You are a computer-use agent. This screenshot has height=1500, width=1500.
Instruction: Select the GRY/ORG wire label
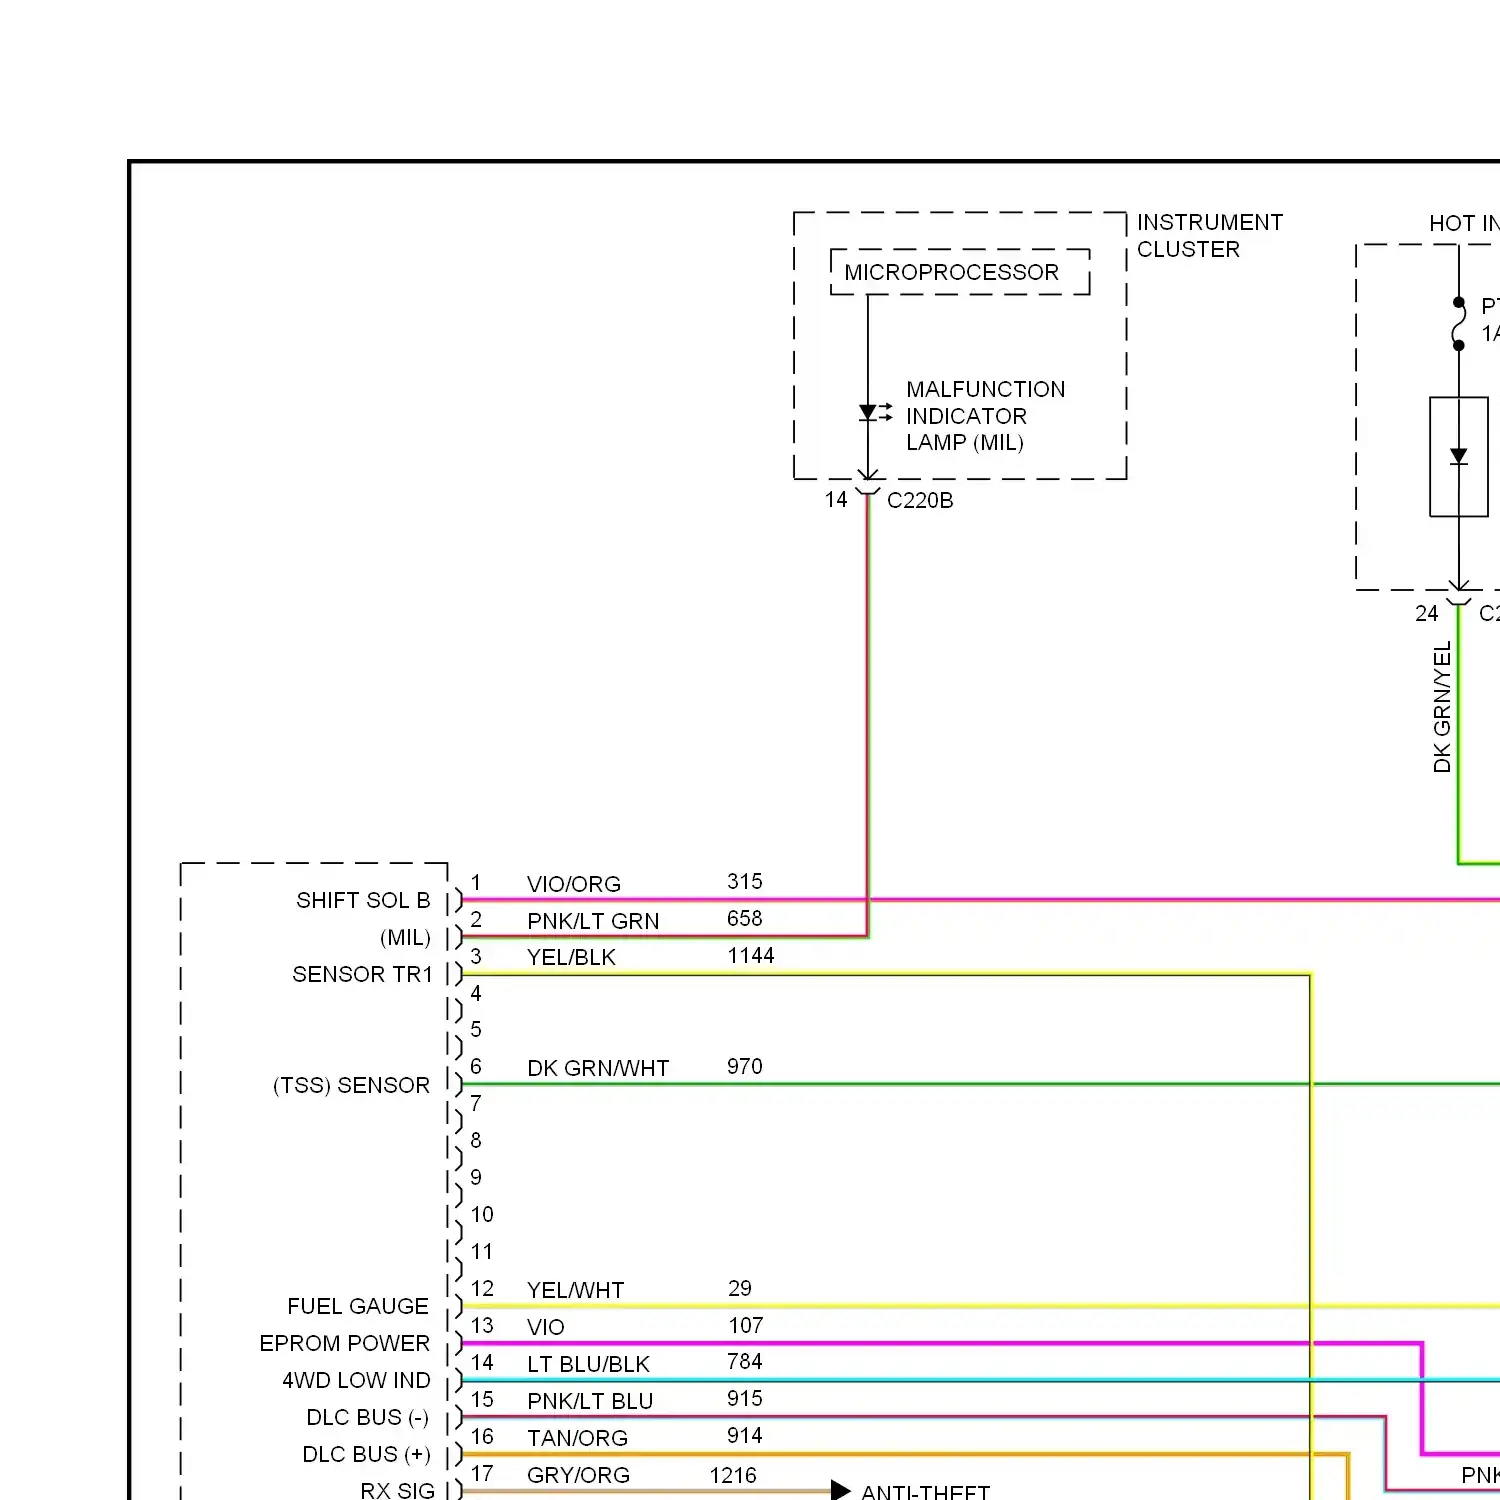point(578,1475)
